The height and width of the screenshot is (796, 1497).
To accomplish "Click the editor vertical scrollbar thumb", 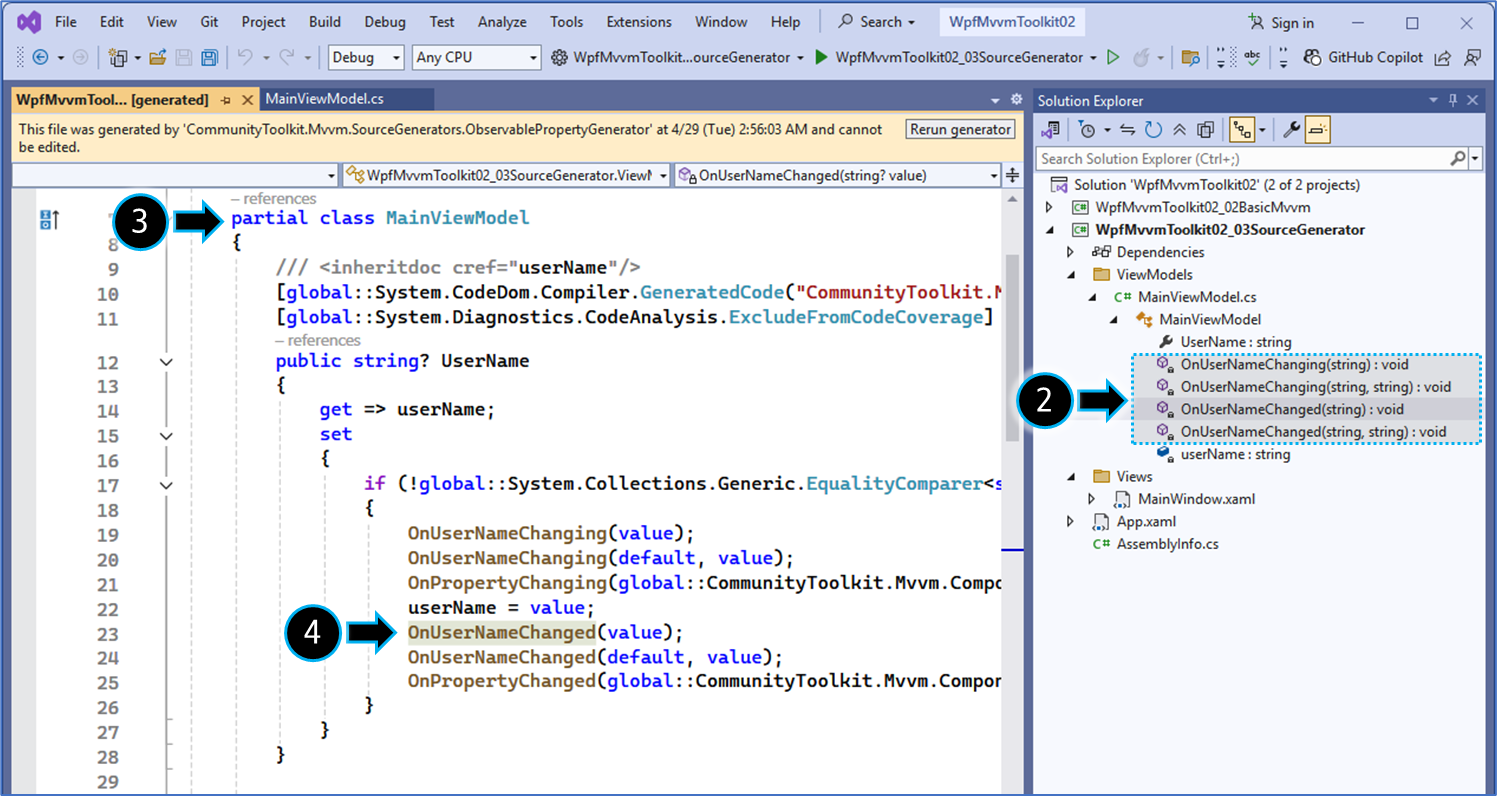I will [x=1012, y=348].
